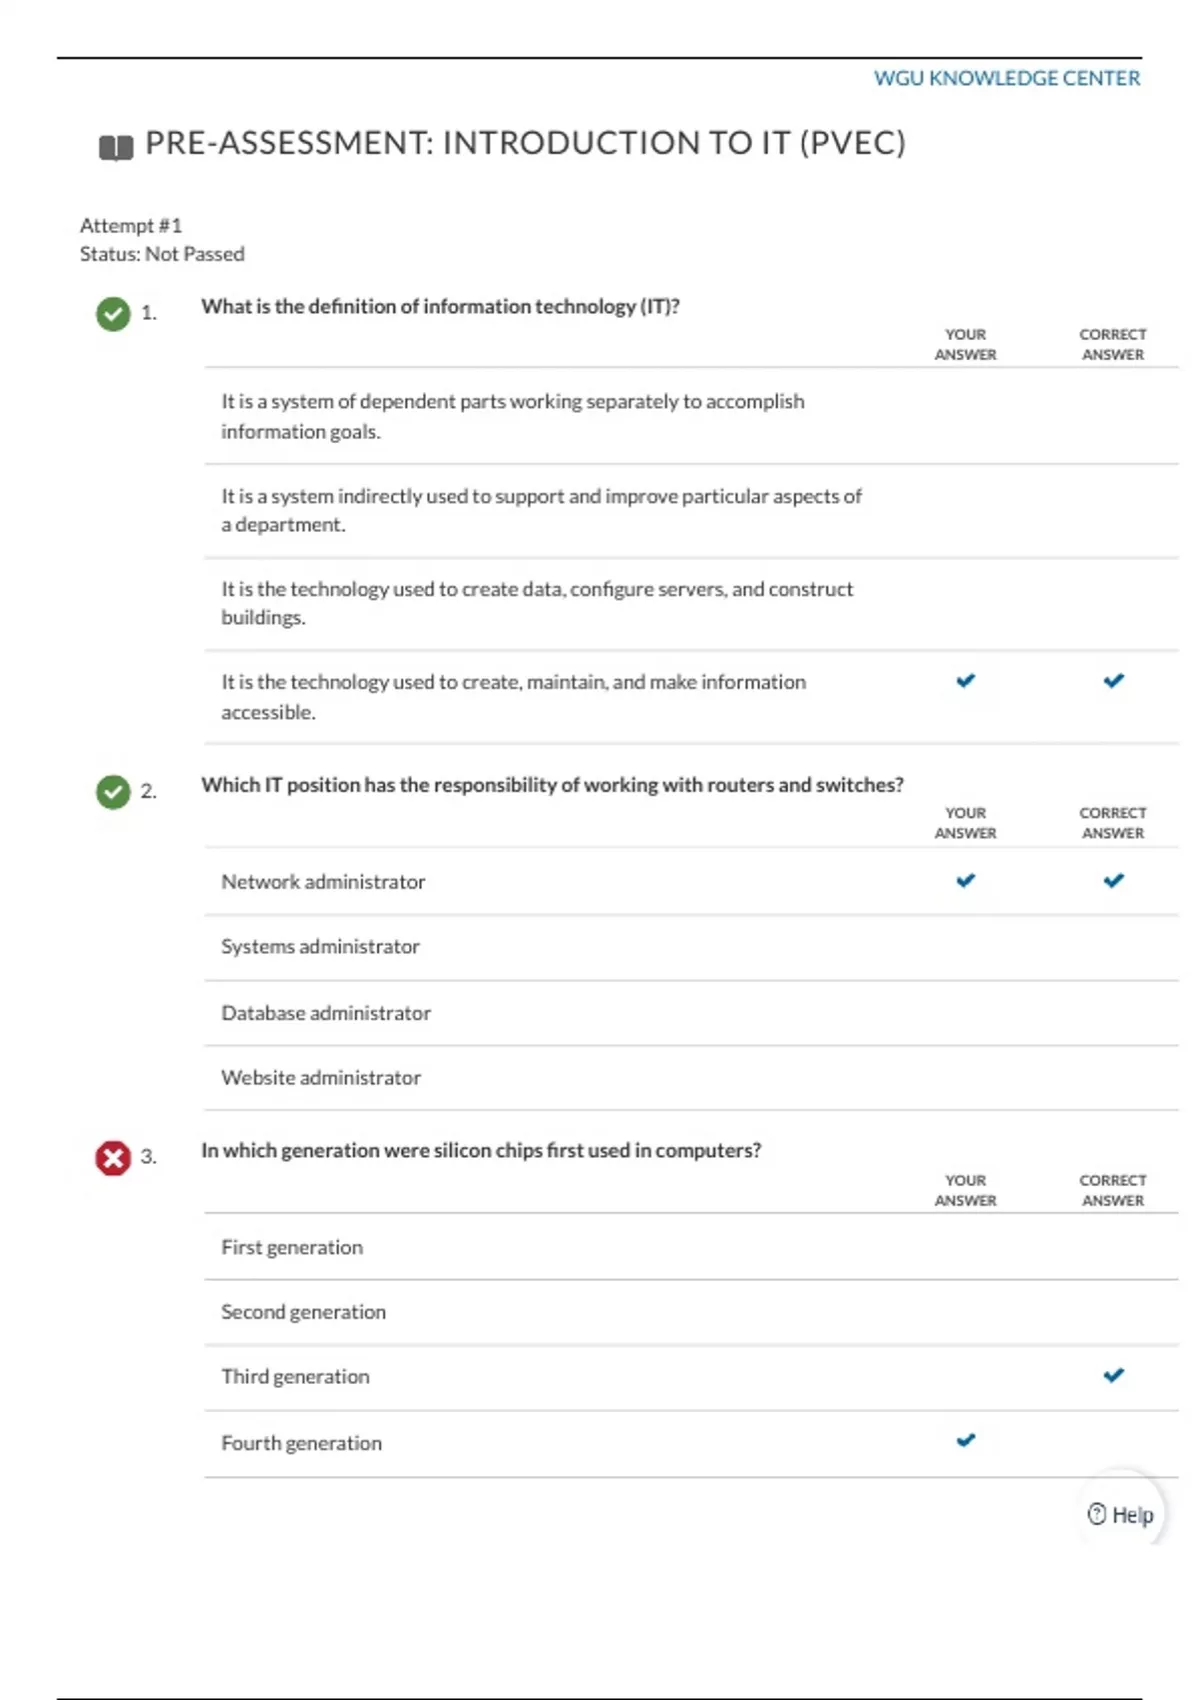This screenshot has height=1700, width=1200.
Task: Select the First generation answer row
Action: click(x=292, y=1248)
